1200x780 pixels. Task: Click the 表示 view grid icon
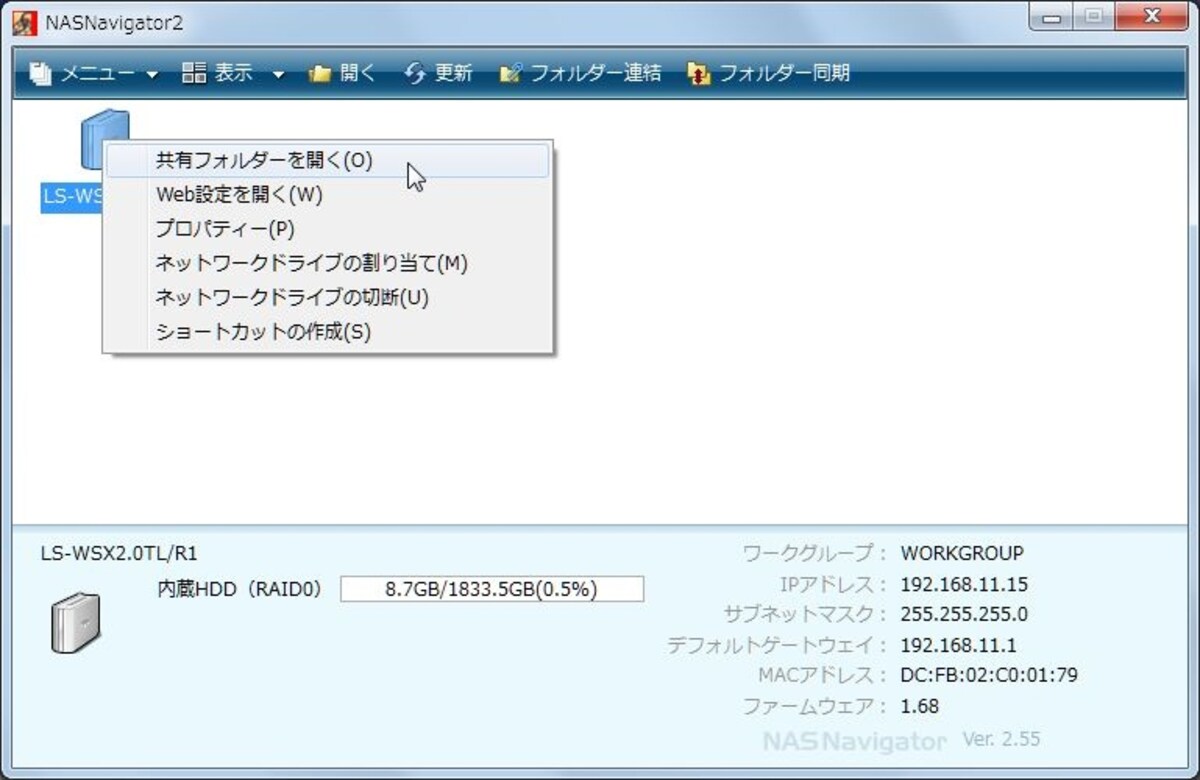pos(194,73)
